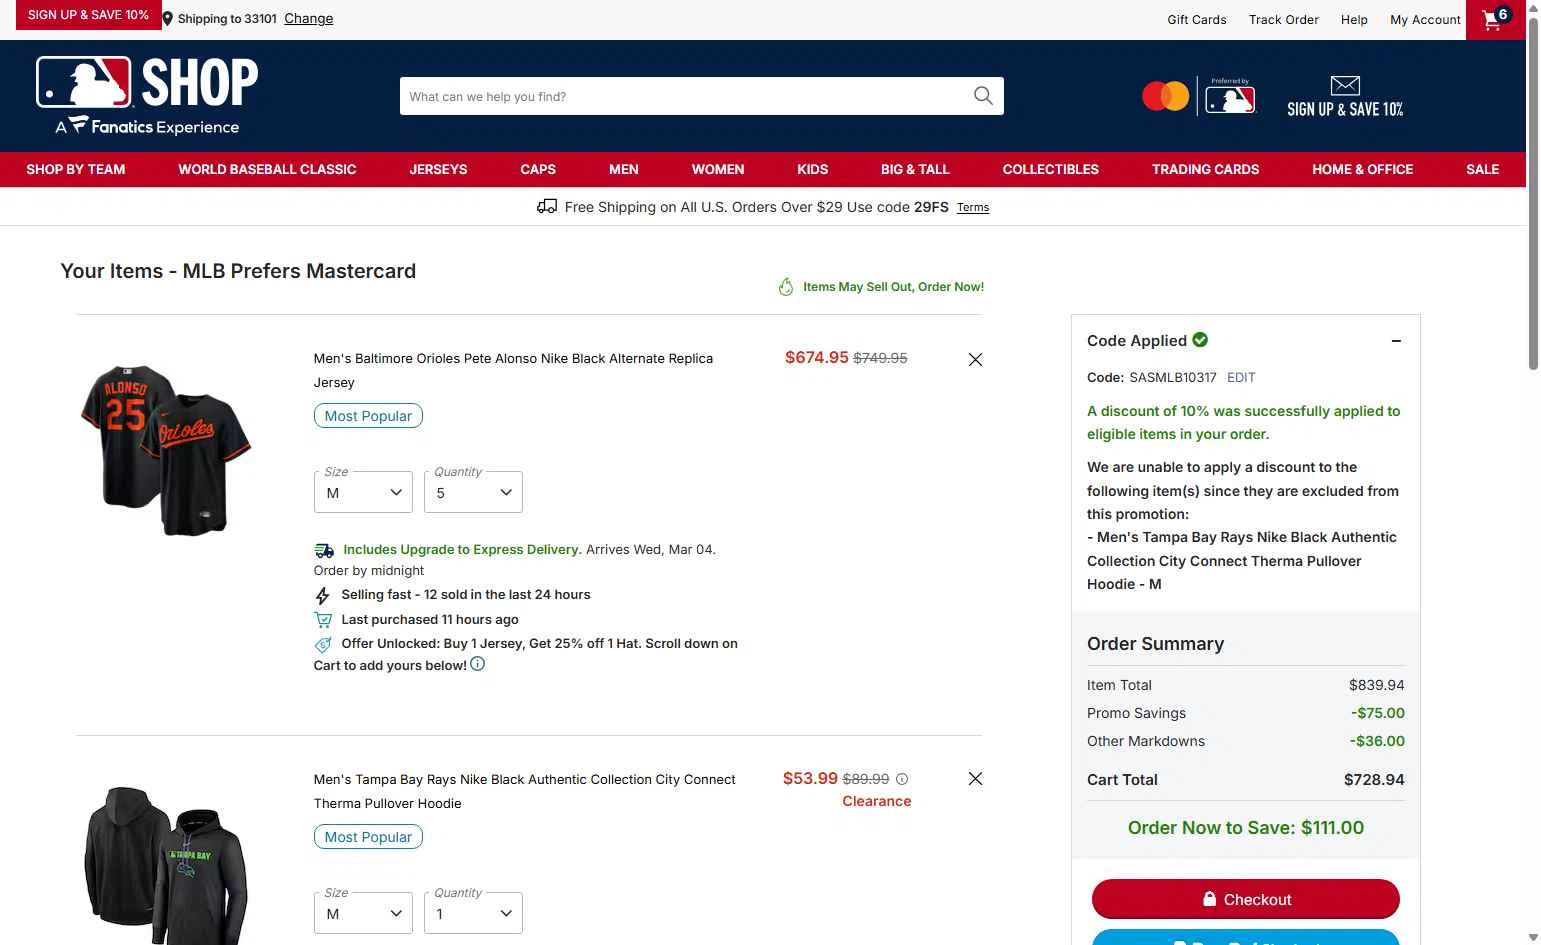Click the flame icon next to Items May Sell Out
This screenshot has height=945, width=1541.
(786, 287)
